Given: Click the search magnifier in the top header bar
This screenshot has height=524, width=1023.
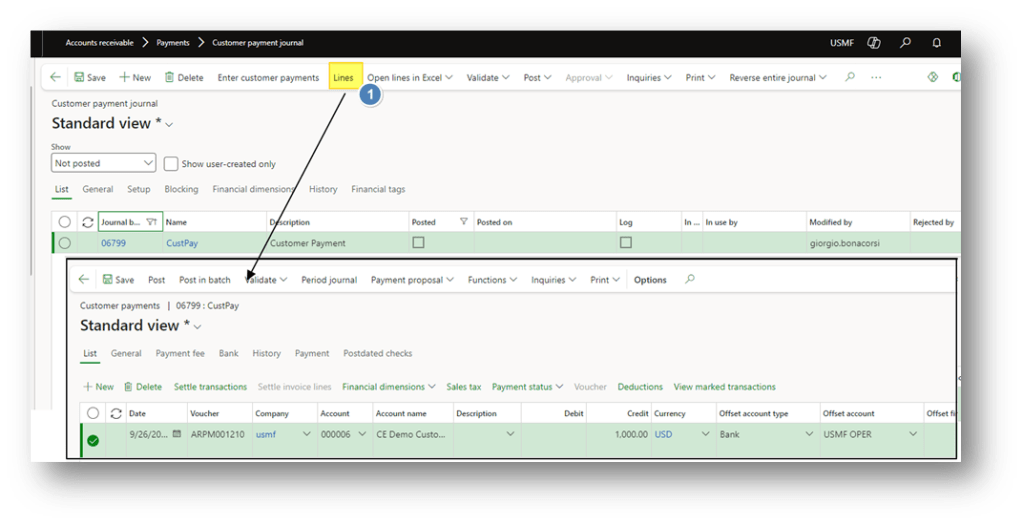Looking at the screenshot, I should point(905,43).
